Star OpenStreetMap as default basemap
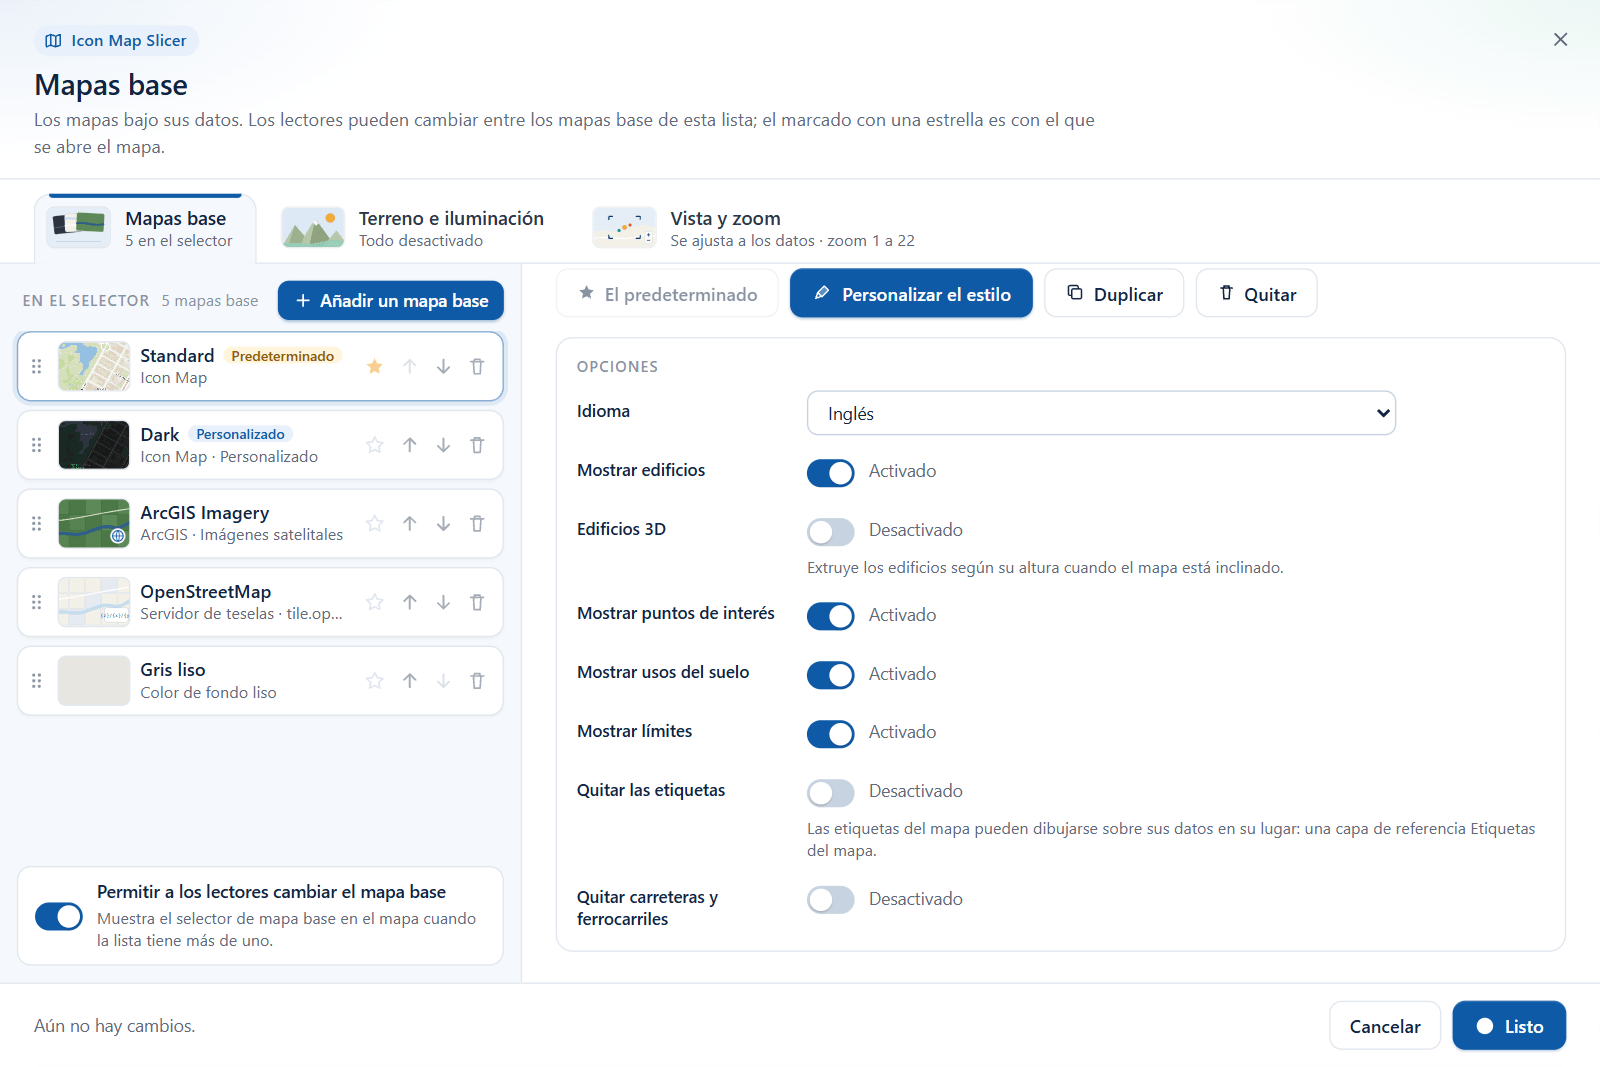1600x1067 pixels. pyautogui.click(x=375, y=602)
